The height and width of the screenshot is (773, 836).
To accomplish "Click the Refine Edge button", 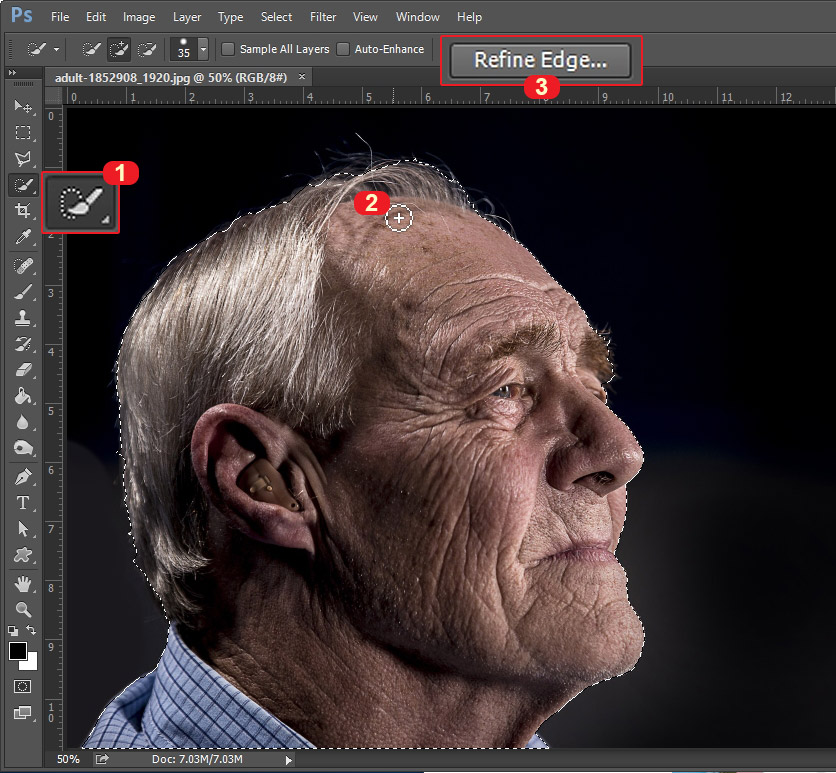I will pos(541,60).
